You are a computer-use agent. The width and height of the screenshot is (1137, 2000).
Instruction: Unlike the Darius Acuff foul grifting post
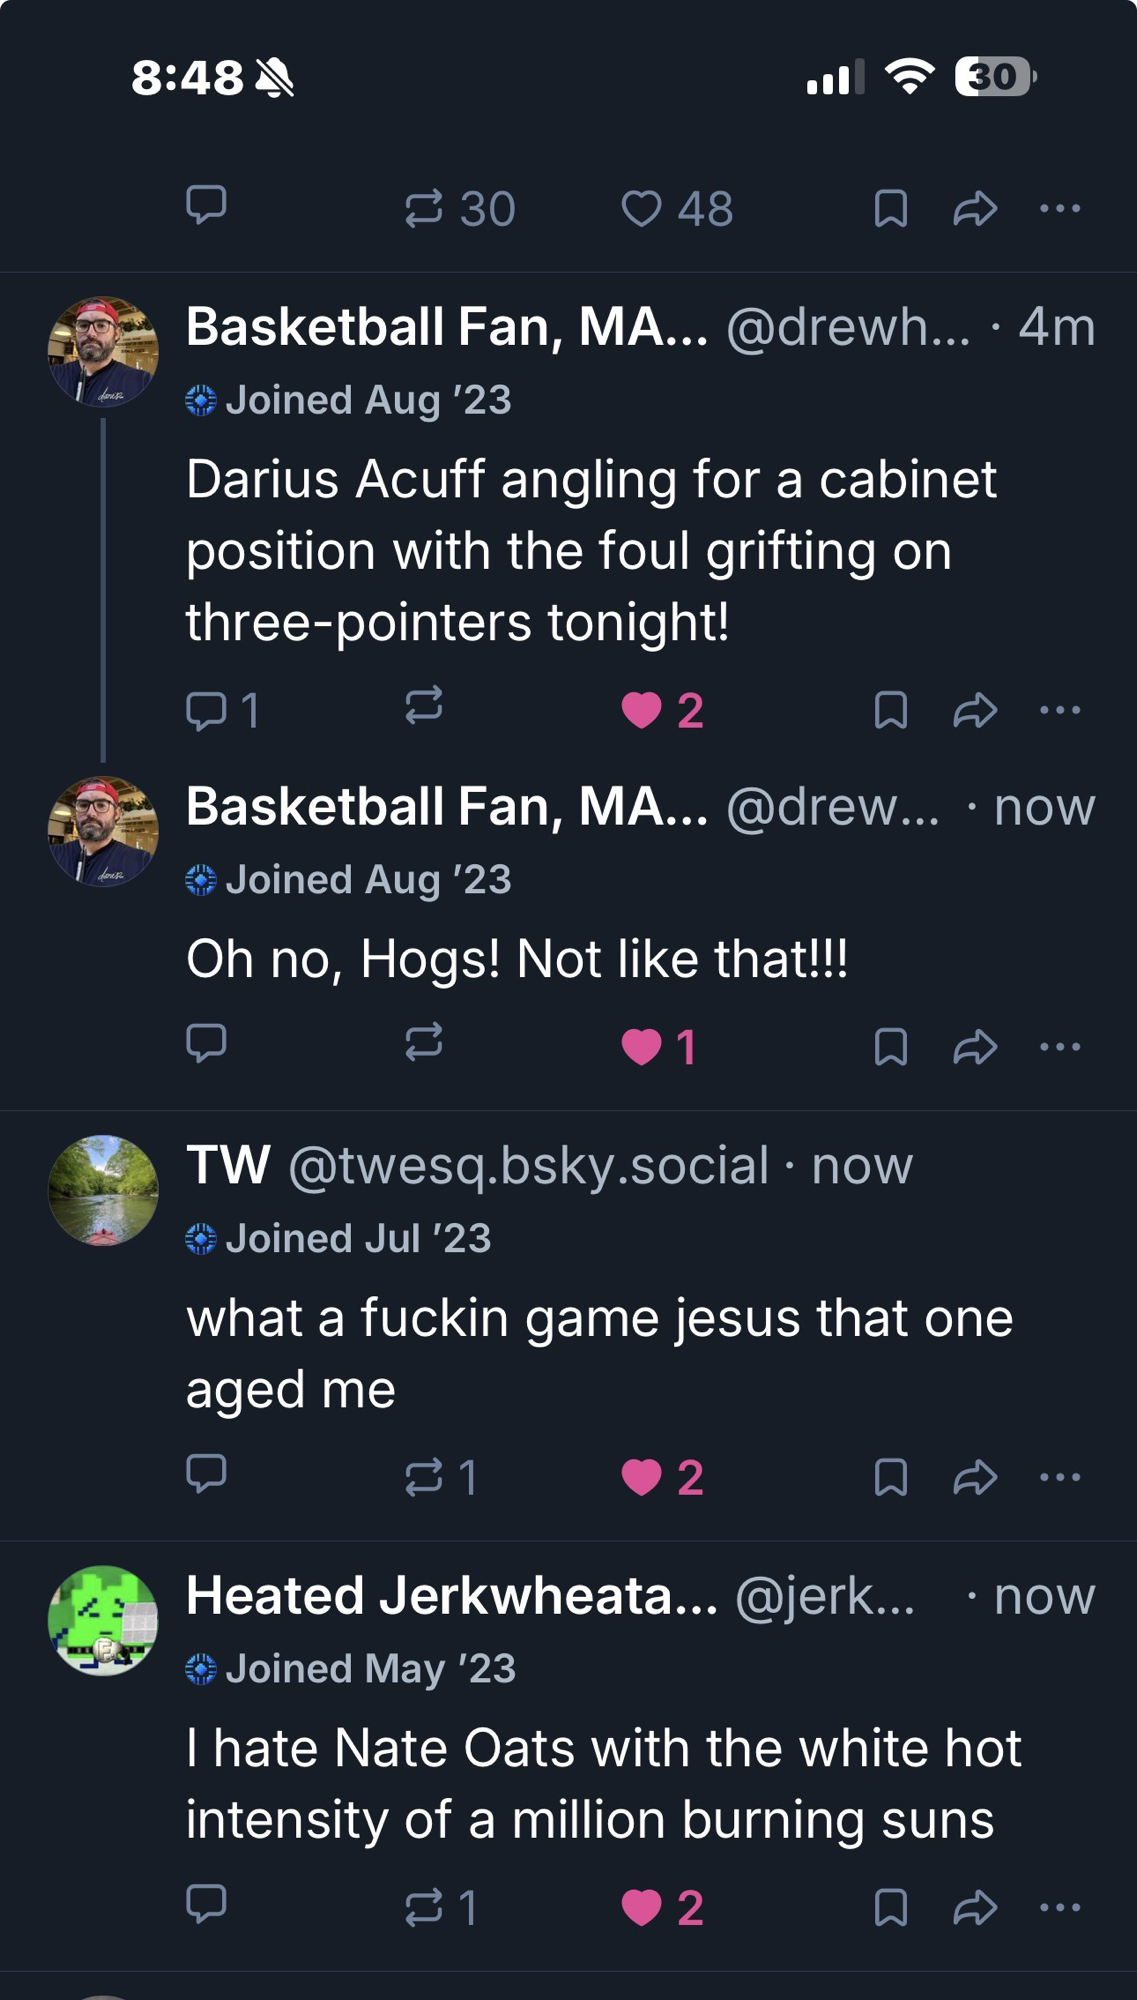[x=641, y=711]
